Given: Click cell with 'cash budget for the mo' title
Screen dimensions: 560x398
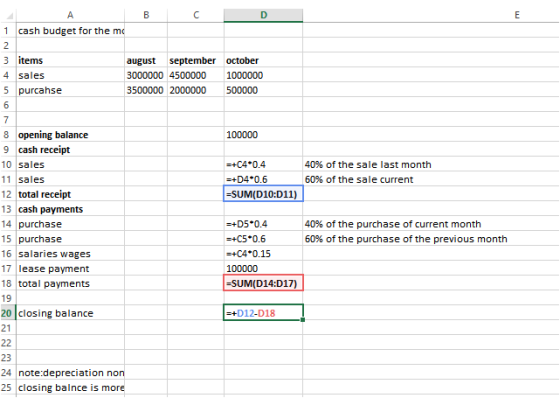Looking at the screenshot, I should click(71, 31).
